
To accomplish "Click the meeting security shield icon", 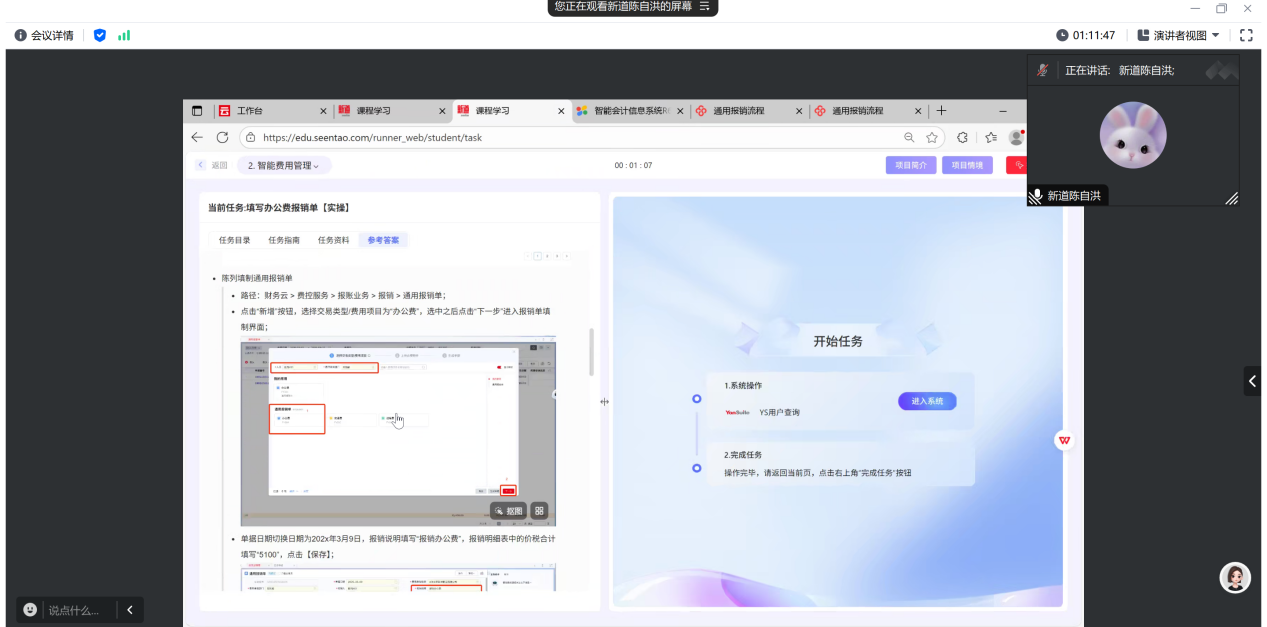I will pos(100,35).
